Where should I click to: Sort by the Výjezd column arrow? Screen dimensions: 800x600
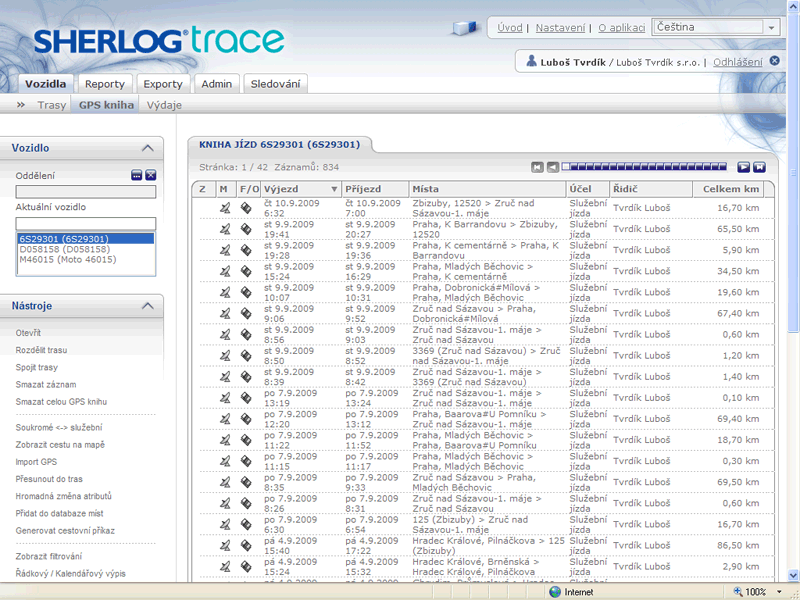tap(334, 189)
